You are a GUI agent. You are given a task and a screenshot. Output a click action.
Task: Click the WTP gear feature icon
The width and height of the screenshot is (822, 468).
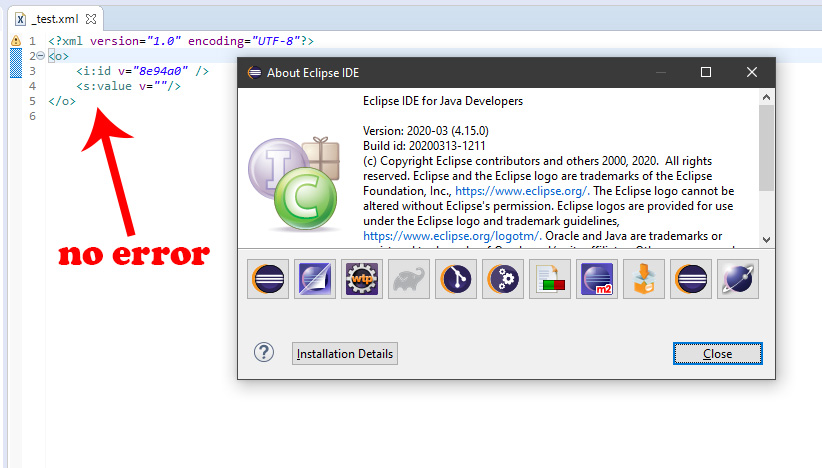click(362, 279)
